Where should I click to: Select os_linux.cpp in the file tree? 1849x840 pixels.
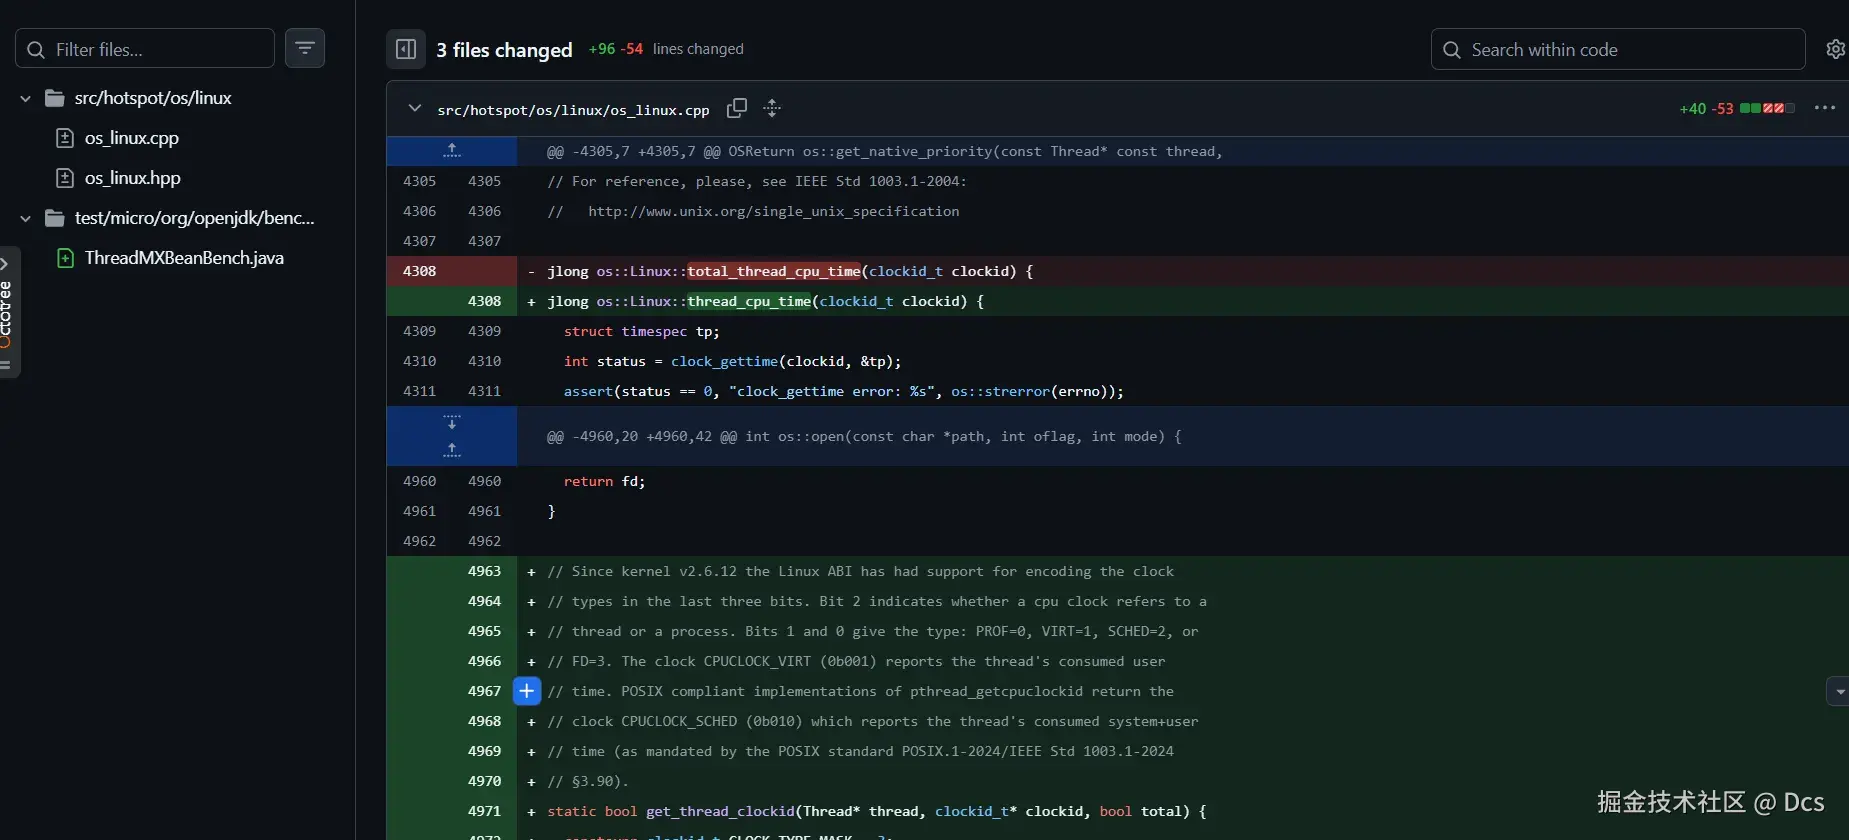(x=132, y=138)
